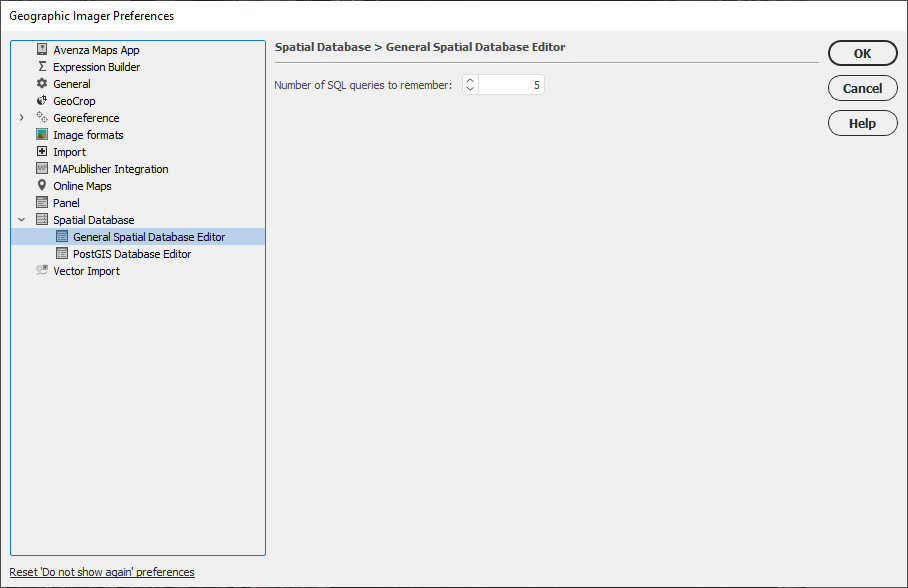Click the Spatial Database icon
Screen dimensions: 908x588
pyautogui.click(x=42, y=220)
